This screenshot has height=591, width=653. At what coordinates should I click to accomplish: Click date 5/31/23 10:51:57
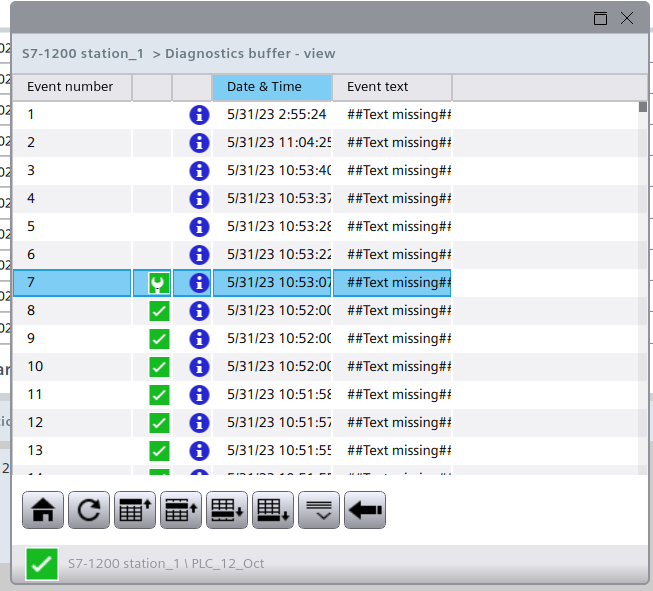tap(279, 422)
